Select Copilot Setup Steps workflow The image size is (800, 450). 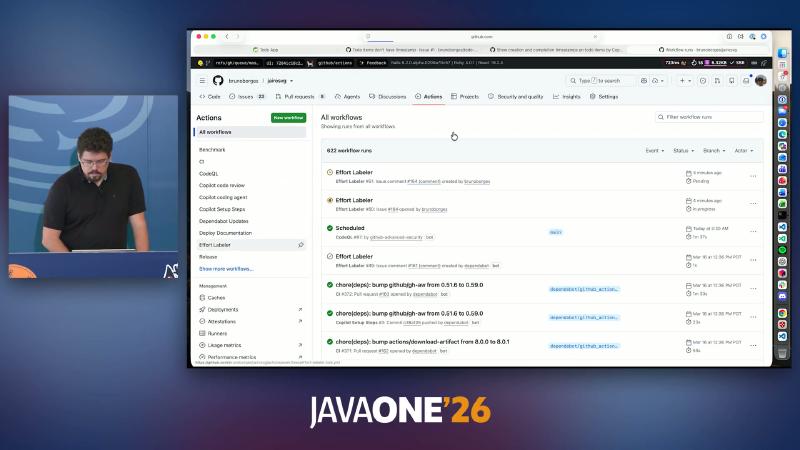222,209
